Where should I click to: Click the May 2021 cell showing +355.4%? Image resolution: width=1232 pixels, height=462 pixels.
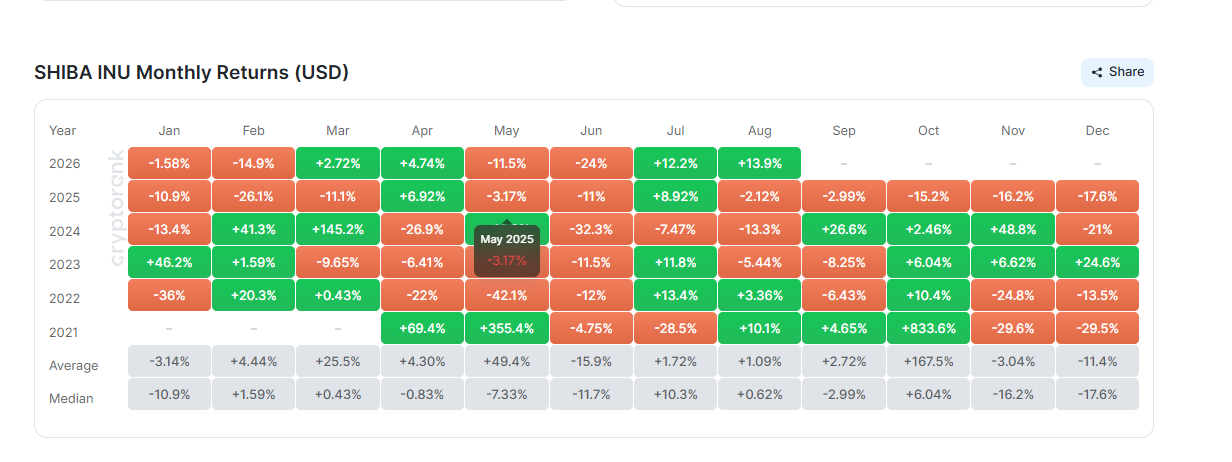[507, 329]
